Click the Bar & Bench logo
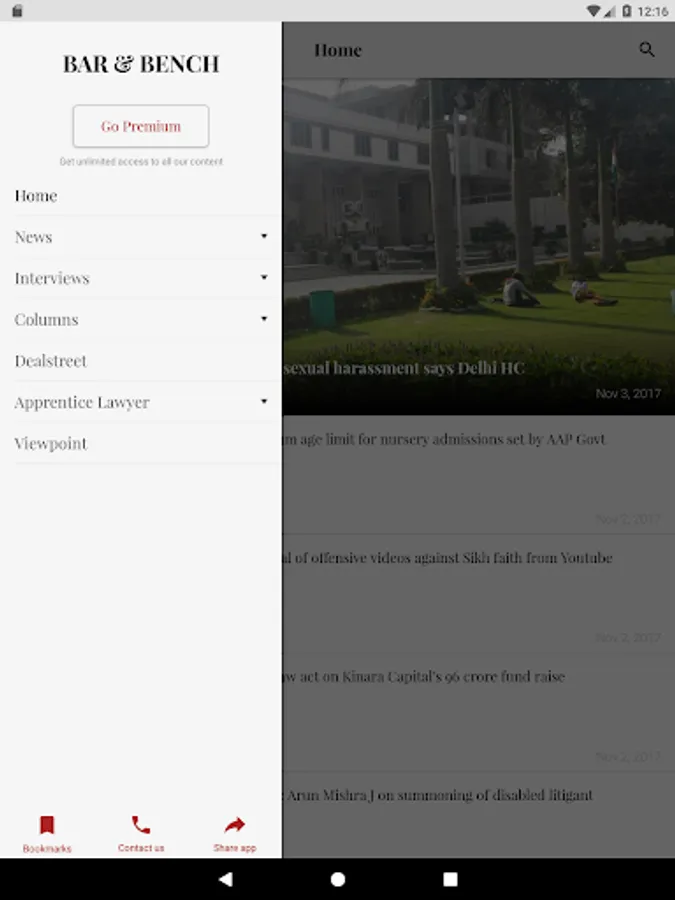Image resolution: width=675 pixels, height=900 pixels. tap(141, 64)
